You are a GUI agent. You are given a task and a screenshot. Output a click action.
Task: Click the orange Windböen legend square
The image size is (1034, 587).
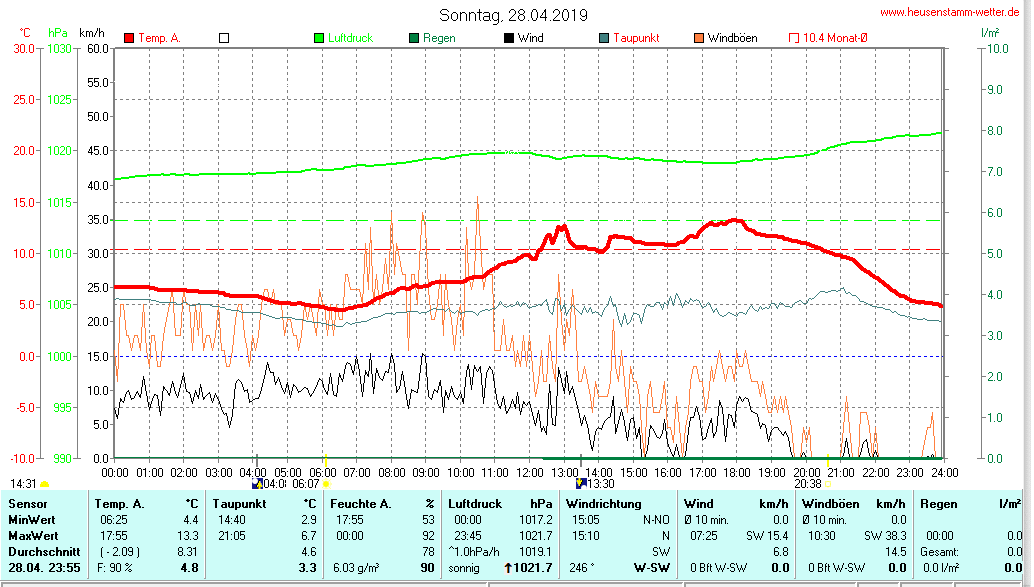(x=698, y=38)
